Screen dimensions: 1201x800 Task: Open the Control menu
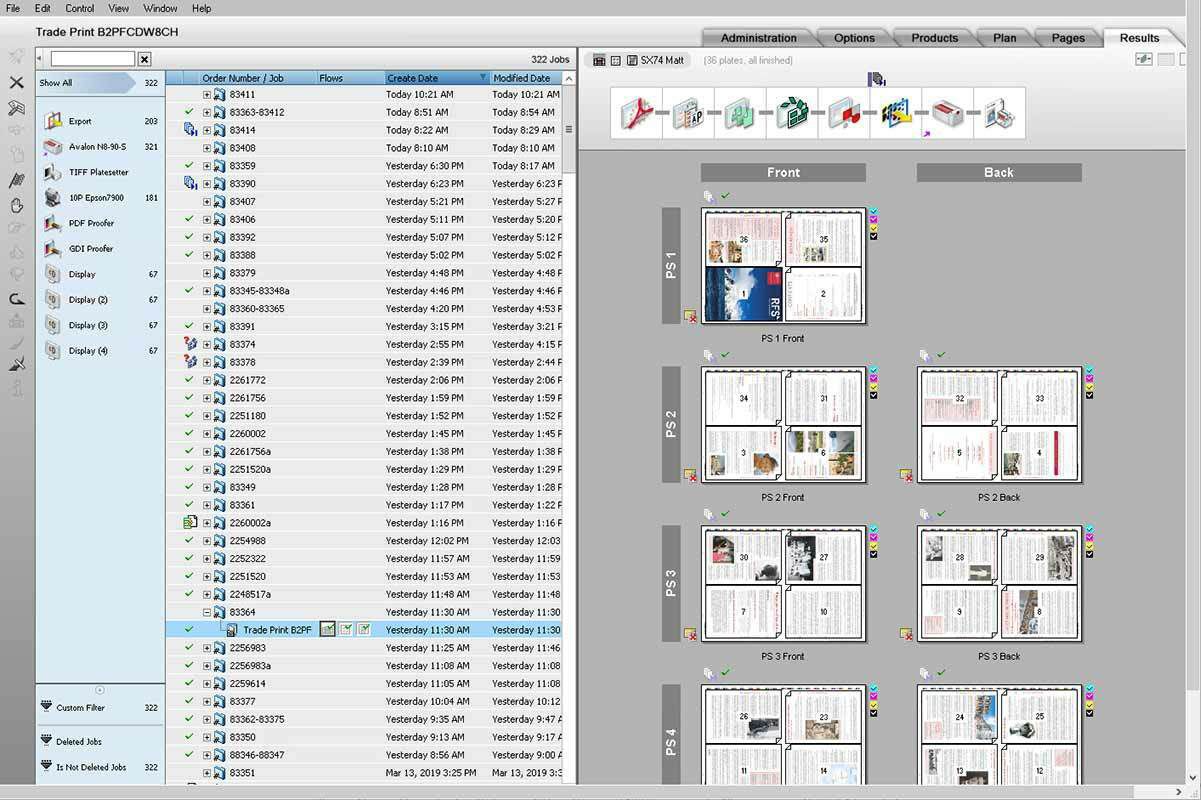point(78,8)
